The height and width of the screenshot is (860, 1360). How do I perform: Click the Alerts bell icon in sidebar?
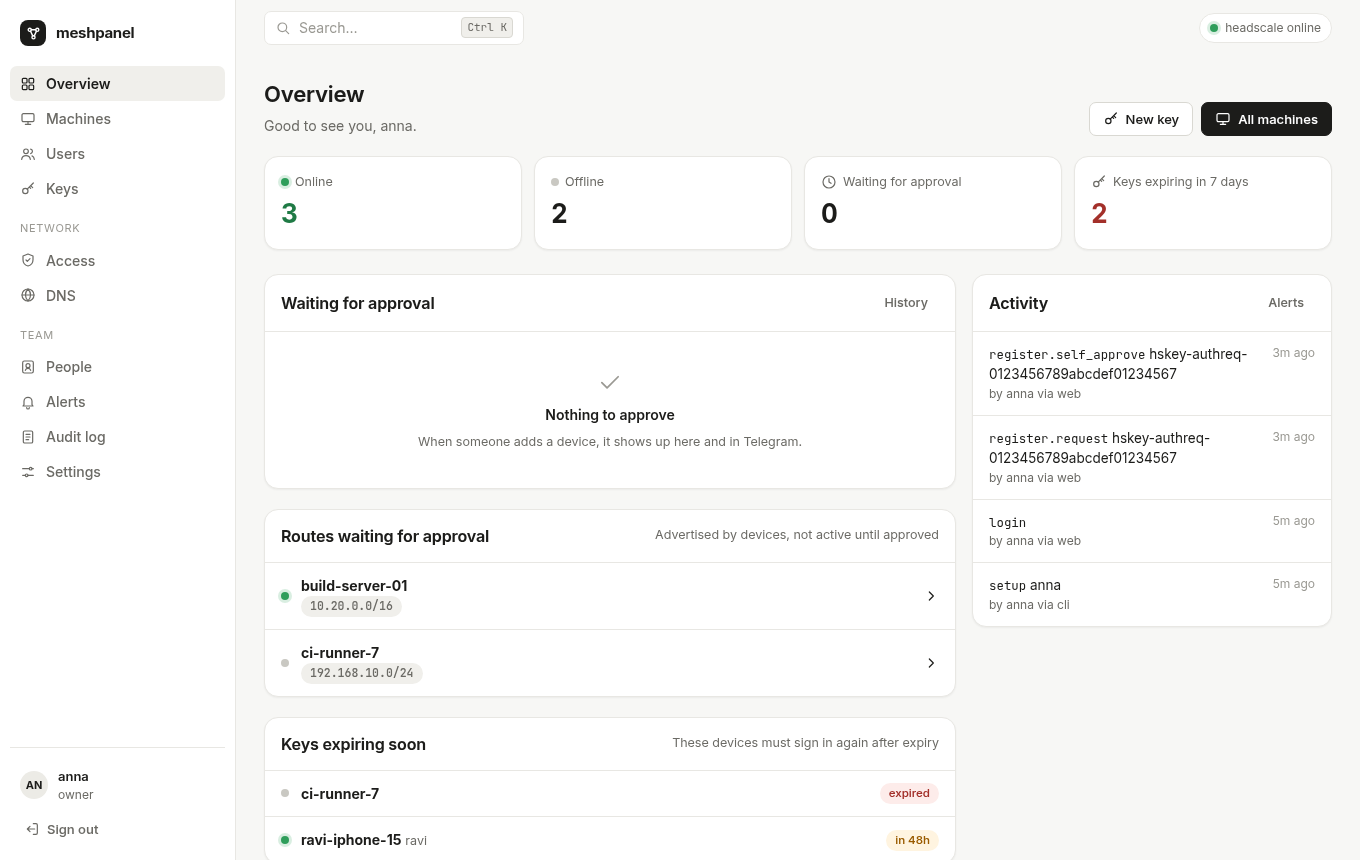(x=28, y=402)
